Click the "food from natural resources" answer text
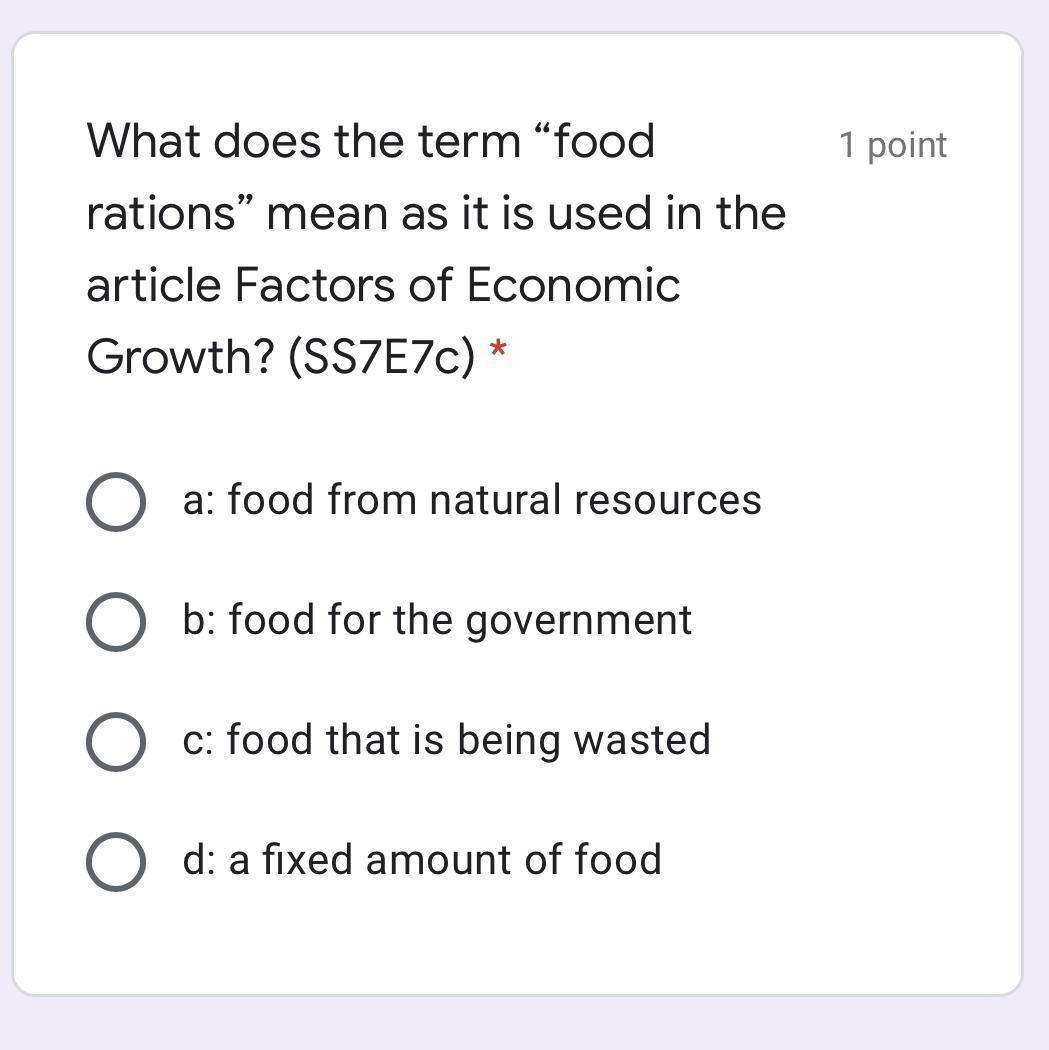The height and width of the screenshot is (1050, 1049). tap(494, 500)
